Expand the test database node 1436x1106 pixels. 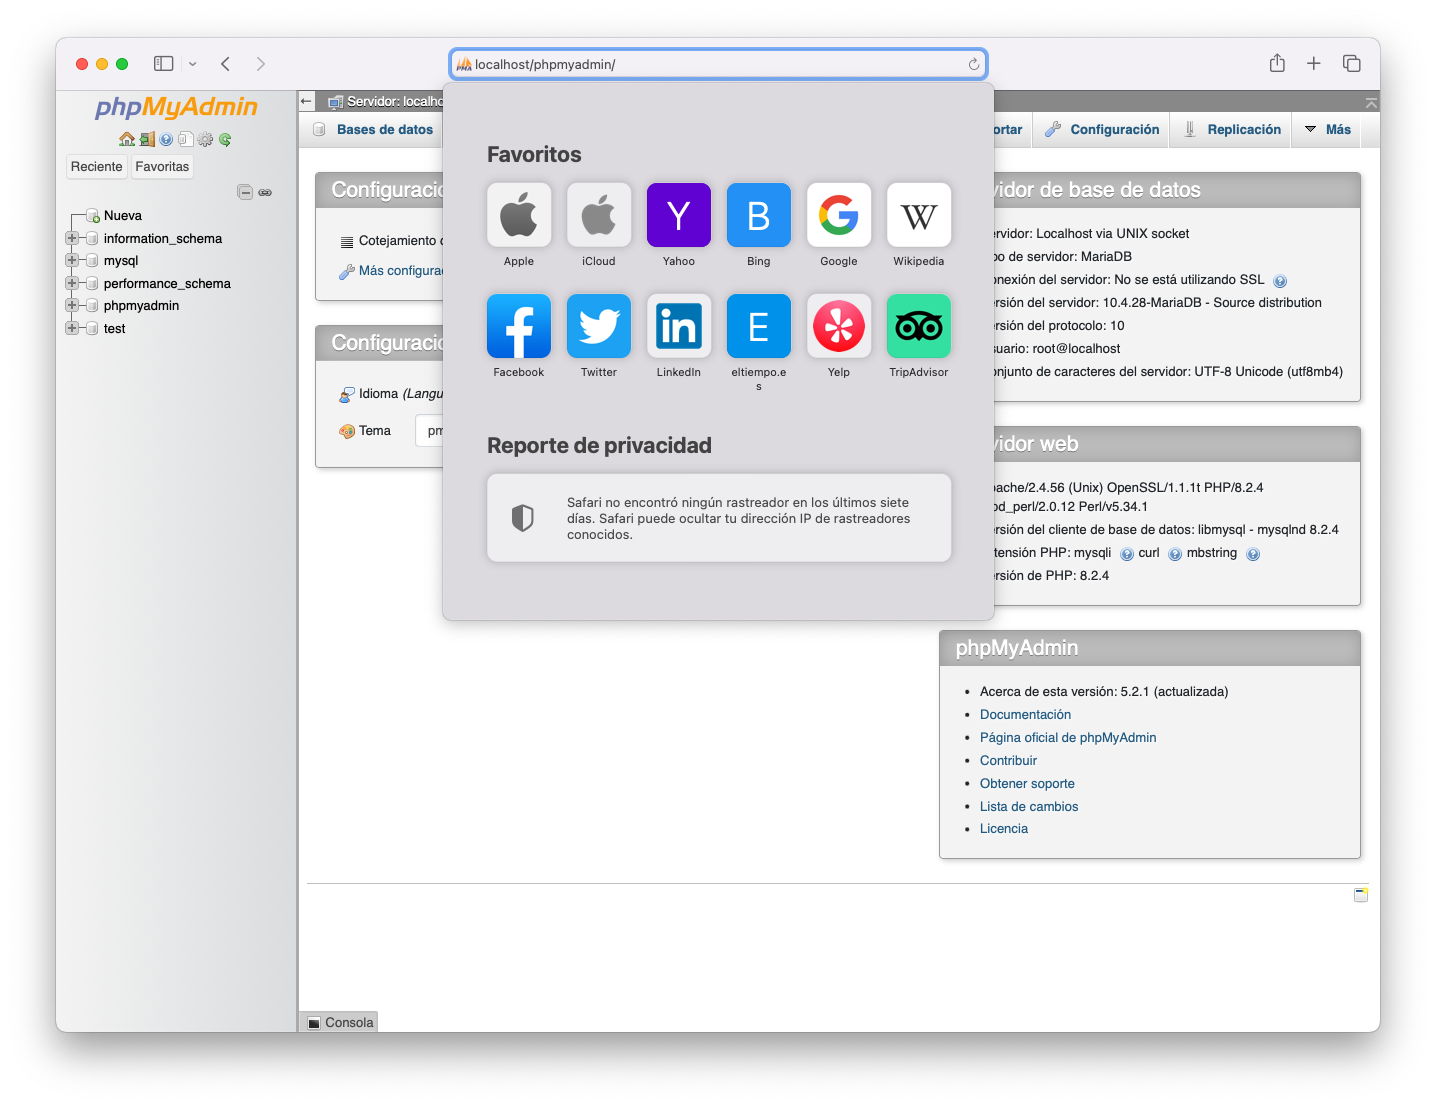[72, 328]
